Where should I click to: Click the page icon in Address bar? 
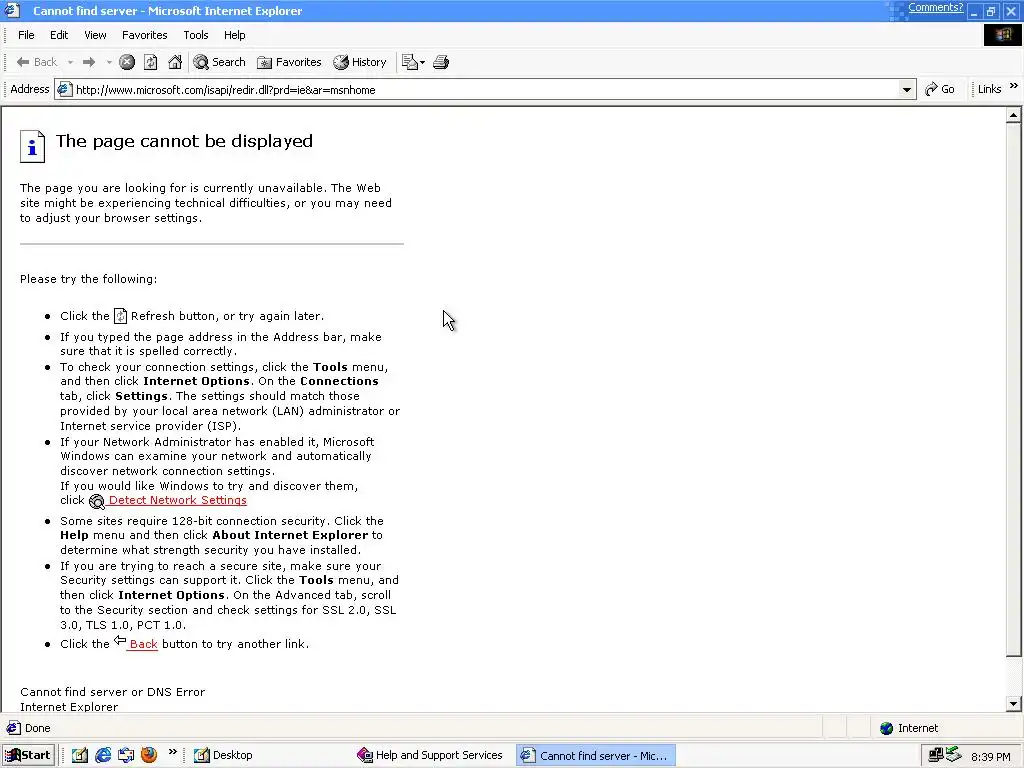pyautogui.click(x=64, y=89)
